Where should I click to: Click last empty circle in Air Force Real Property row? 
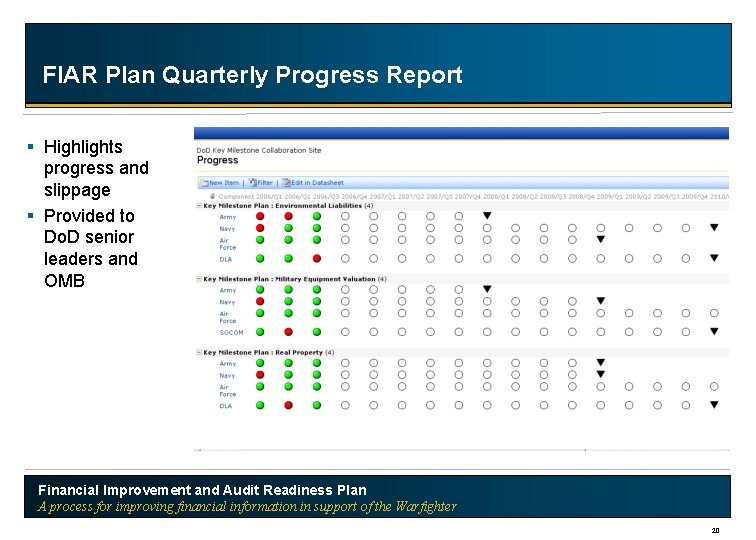click(714, 386)
